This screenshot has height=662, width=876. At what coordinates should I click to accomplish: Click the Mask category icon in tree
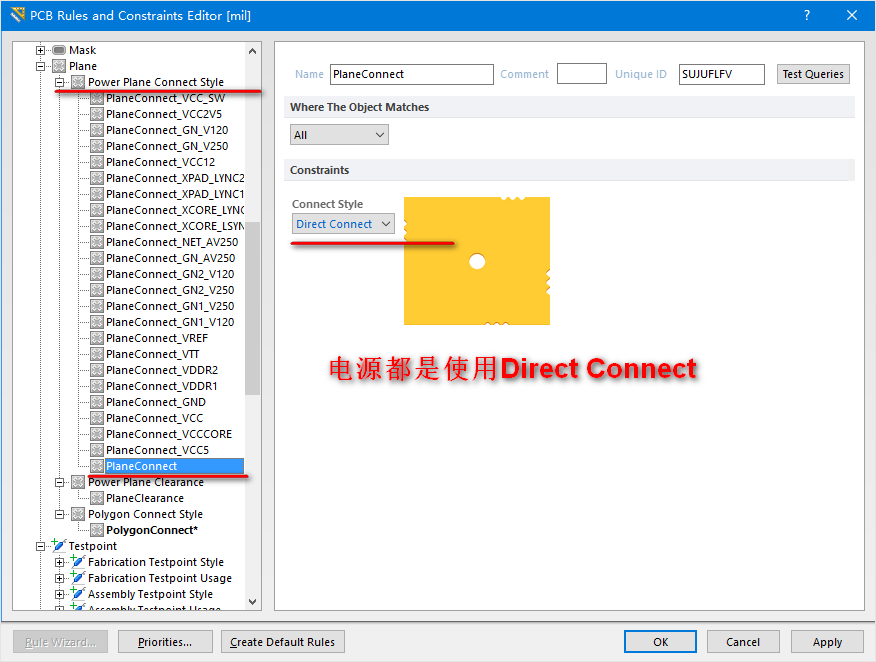59,50
